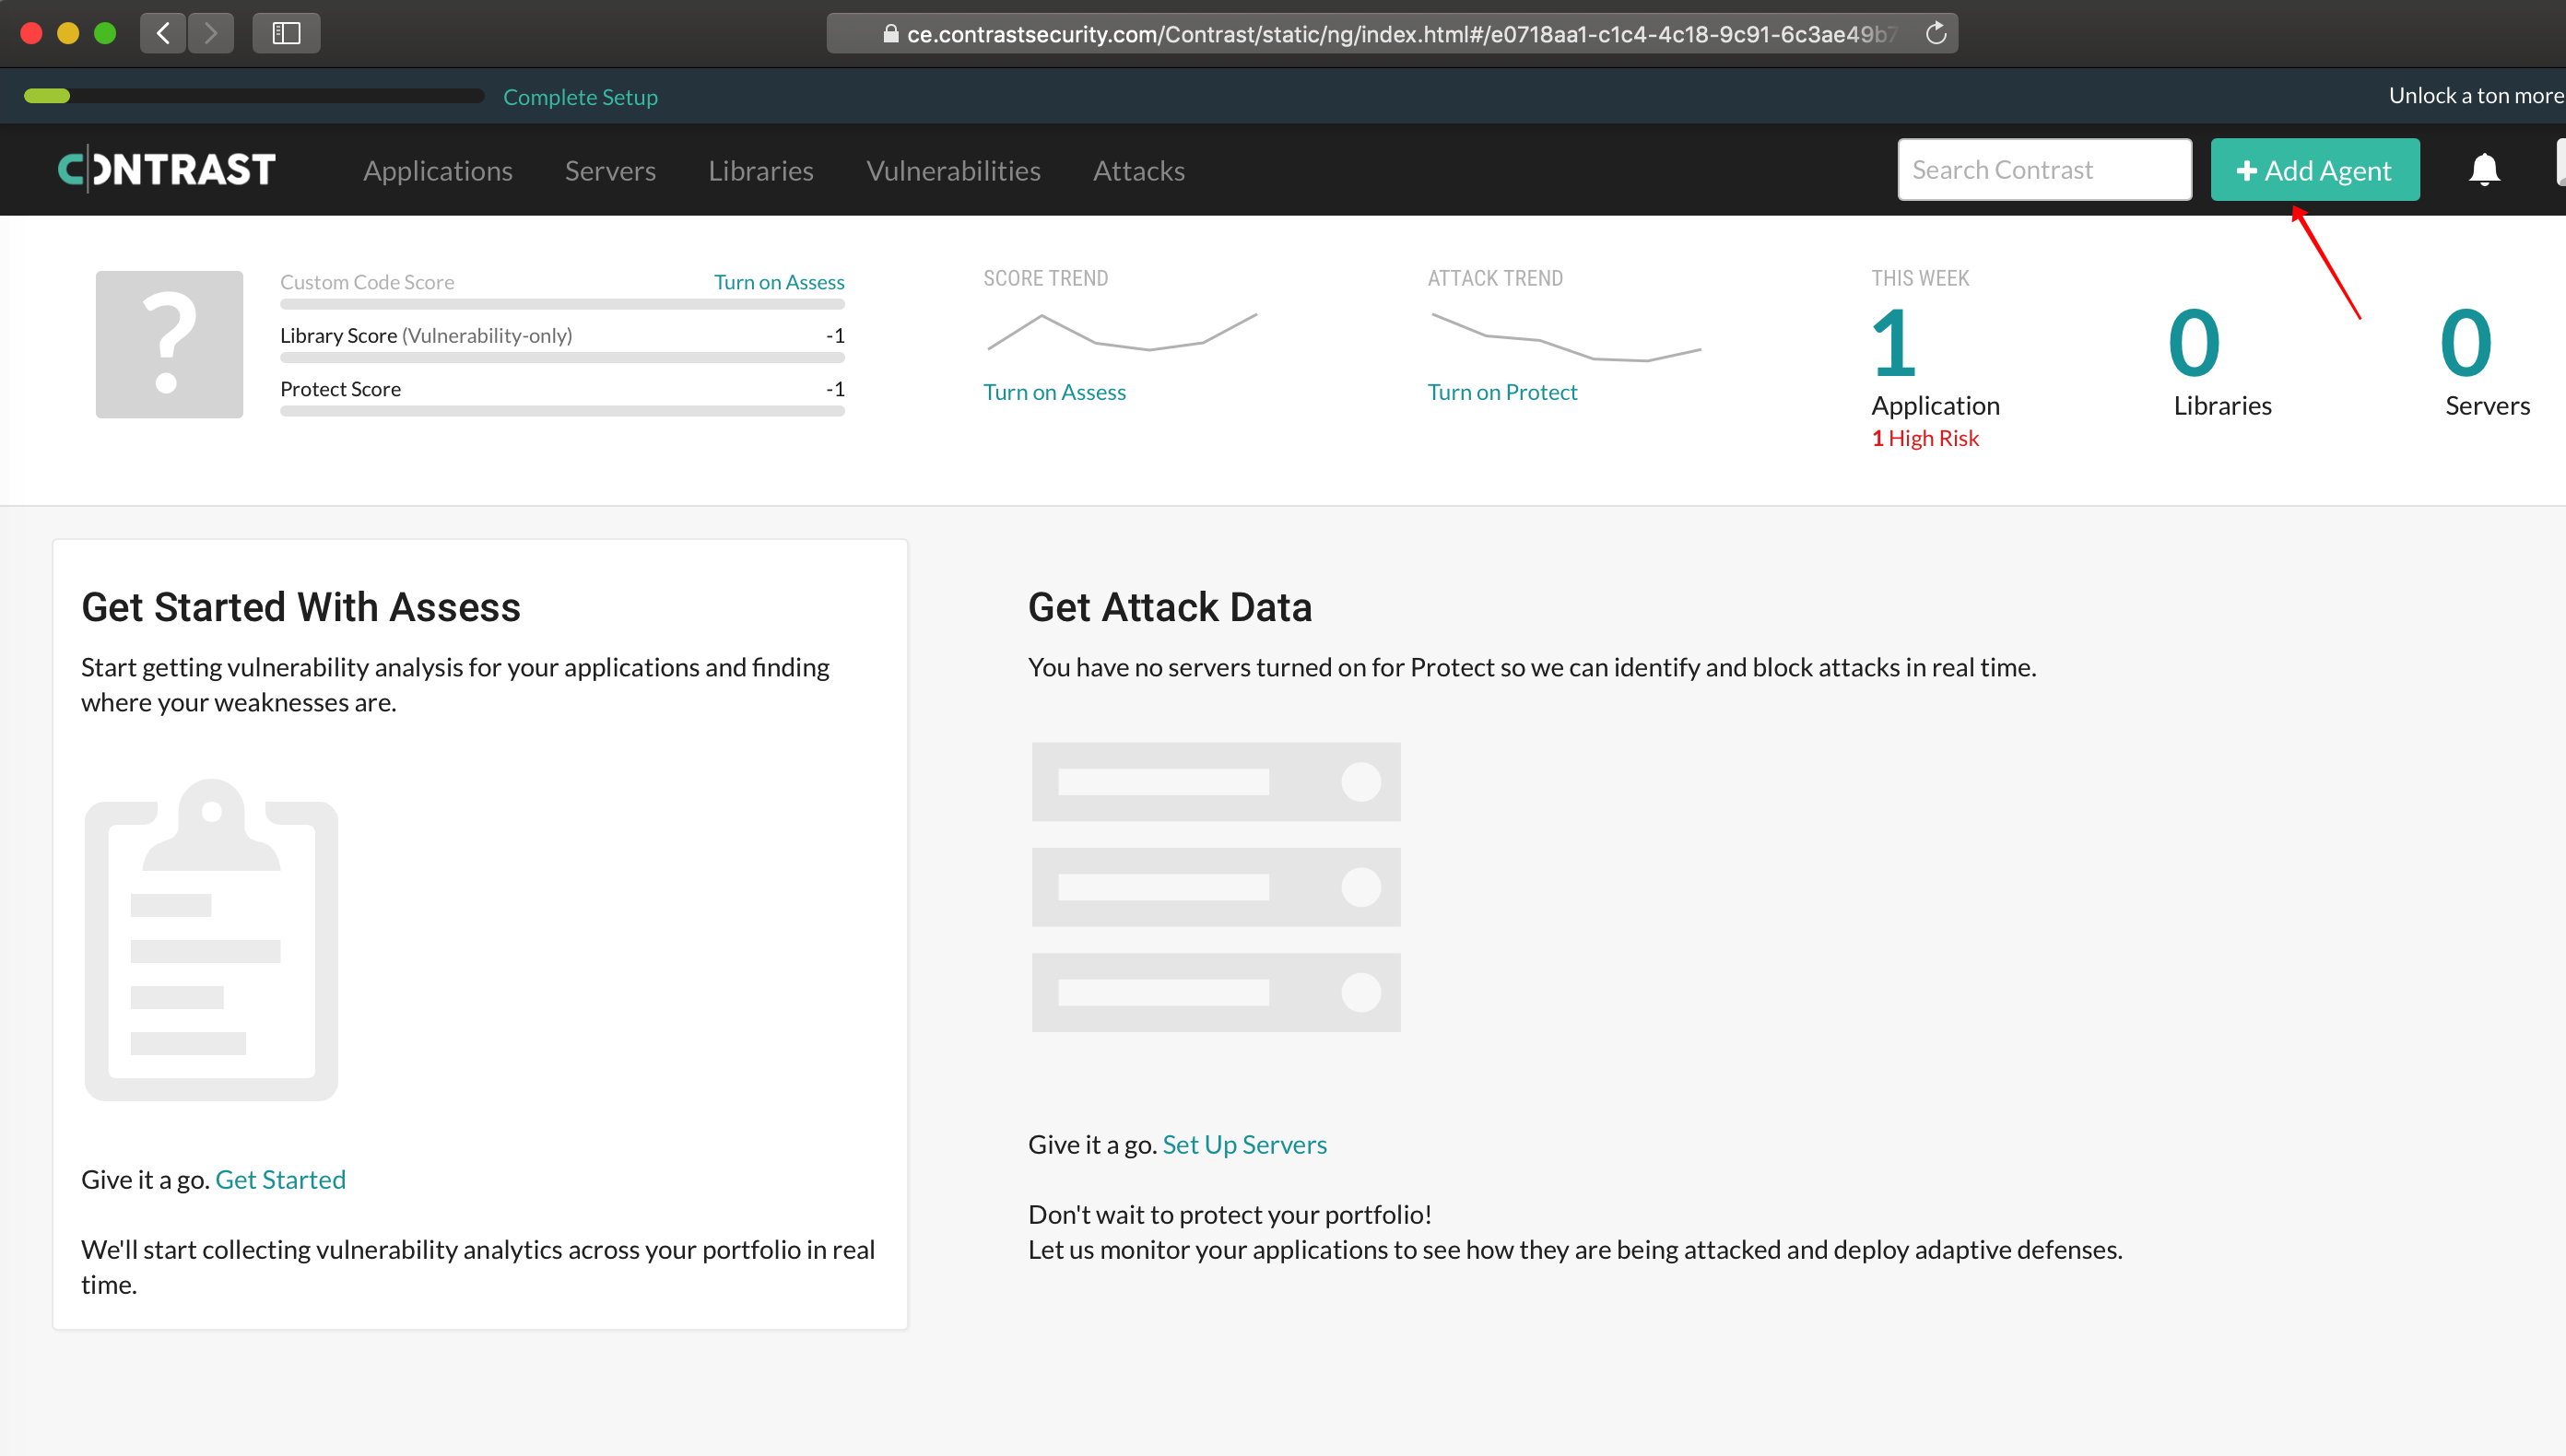Click the 1 High Risk application link
Viewport: 2566px width, 1456px height.
click(x=1925, y=438)
